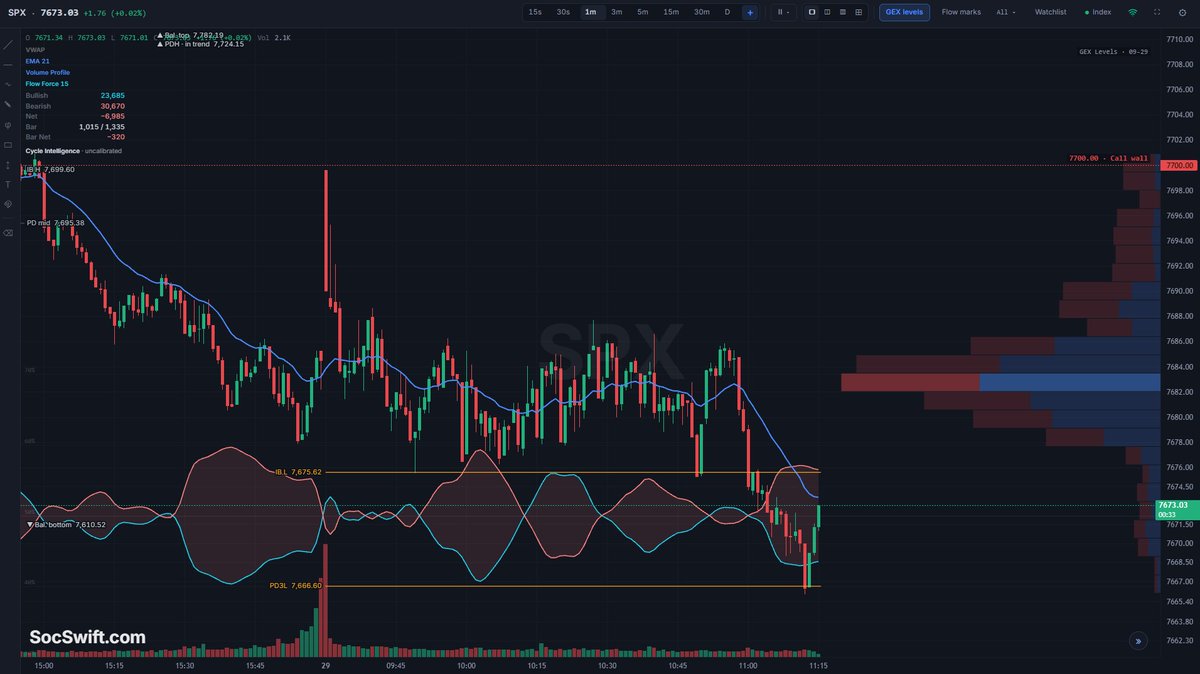
Task: Click the PDH in trend 7,724.15 label
Action: (200, 44)
